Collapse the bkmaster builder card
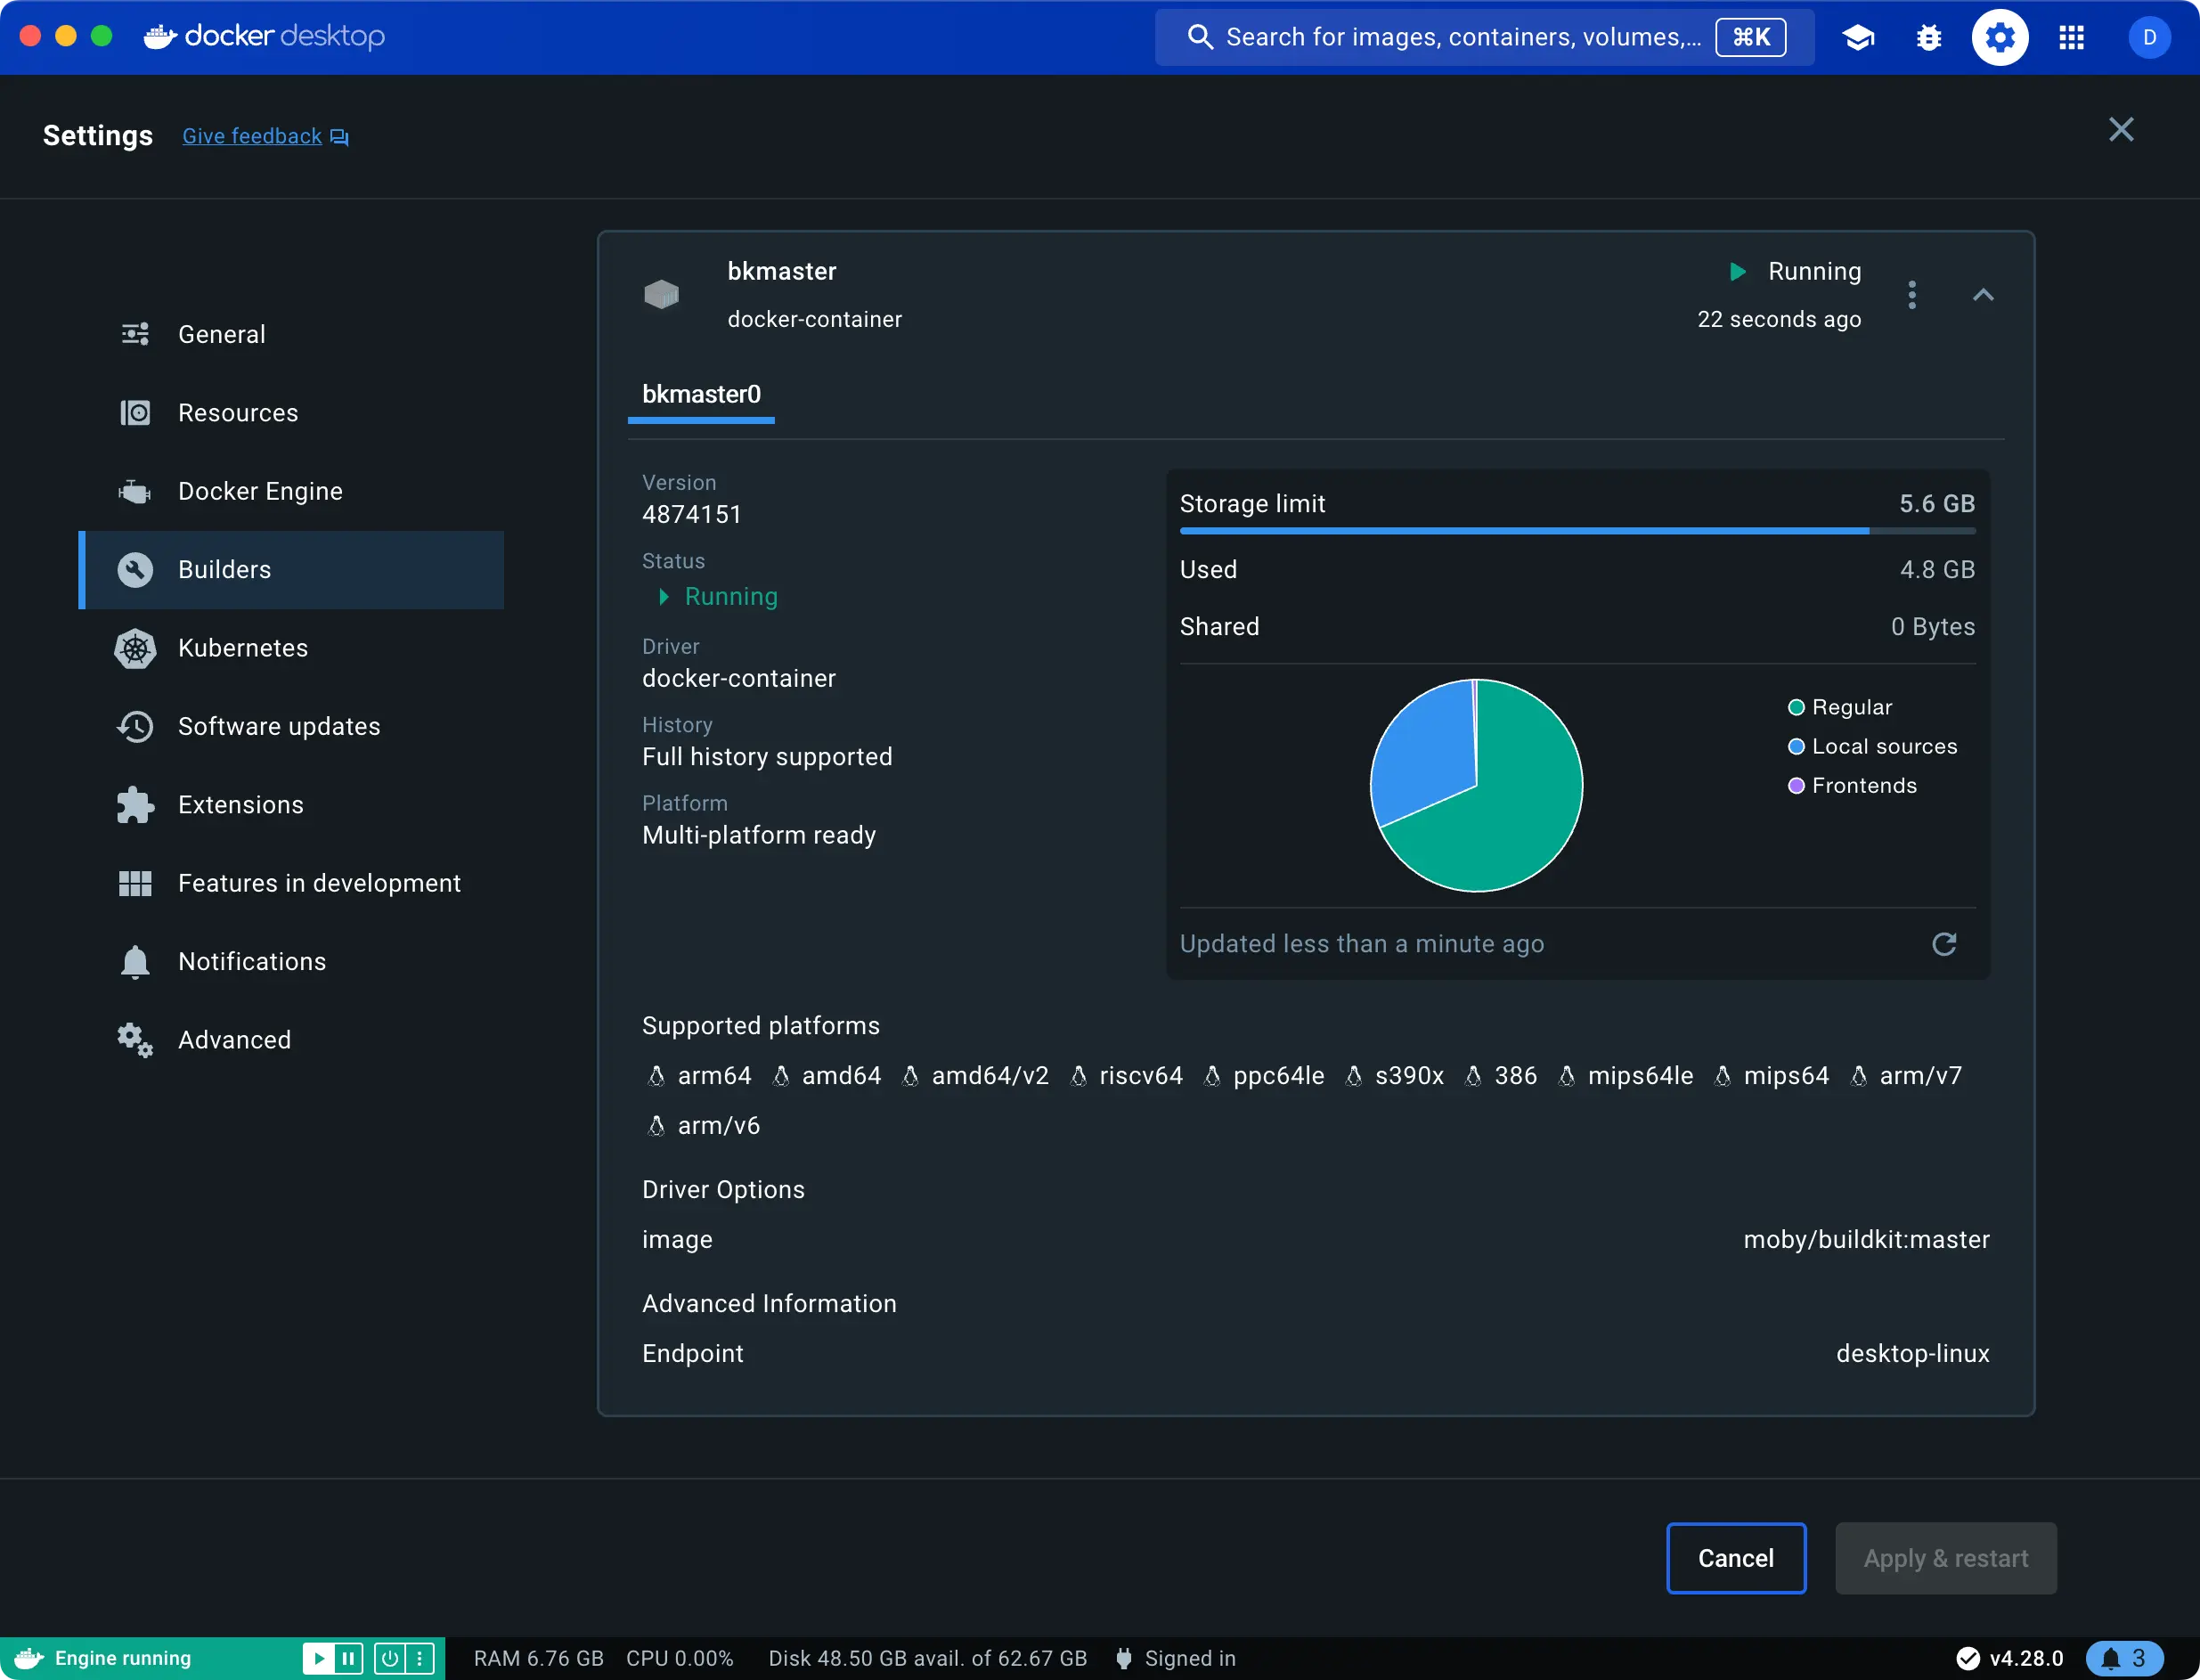Screen dimensions: 2200x1680 pyautogui.click(x=1982, y=295)
